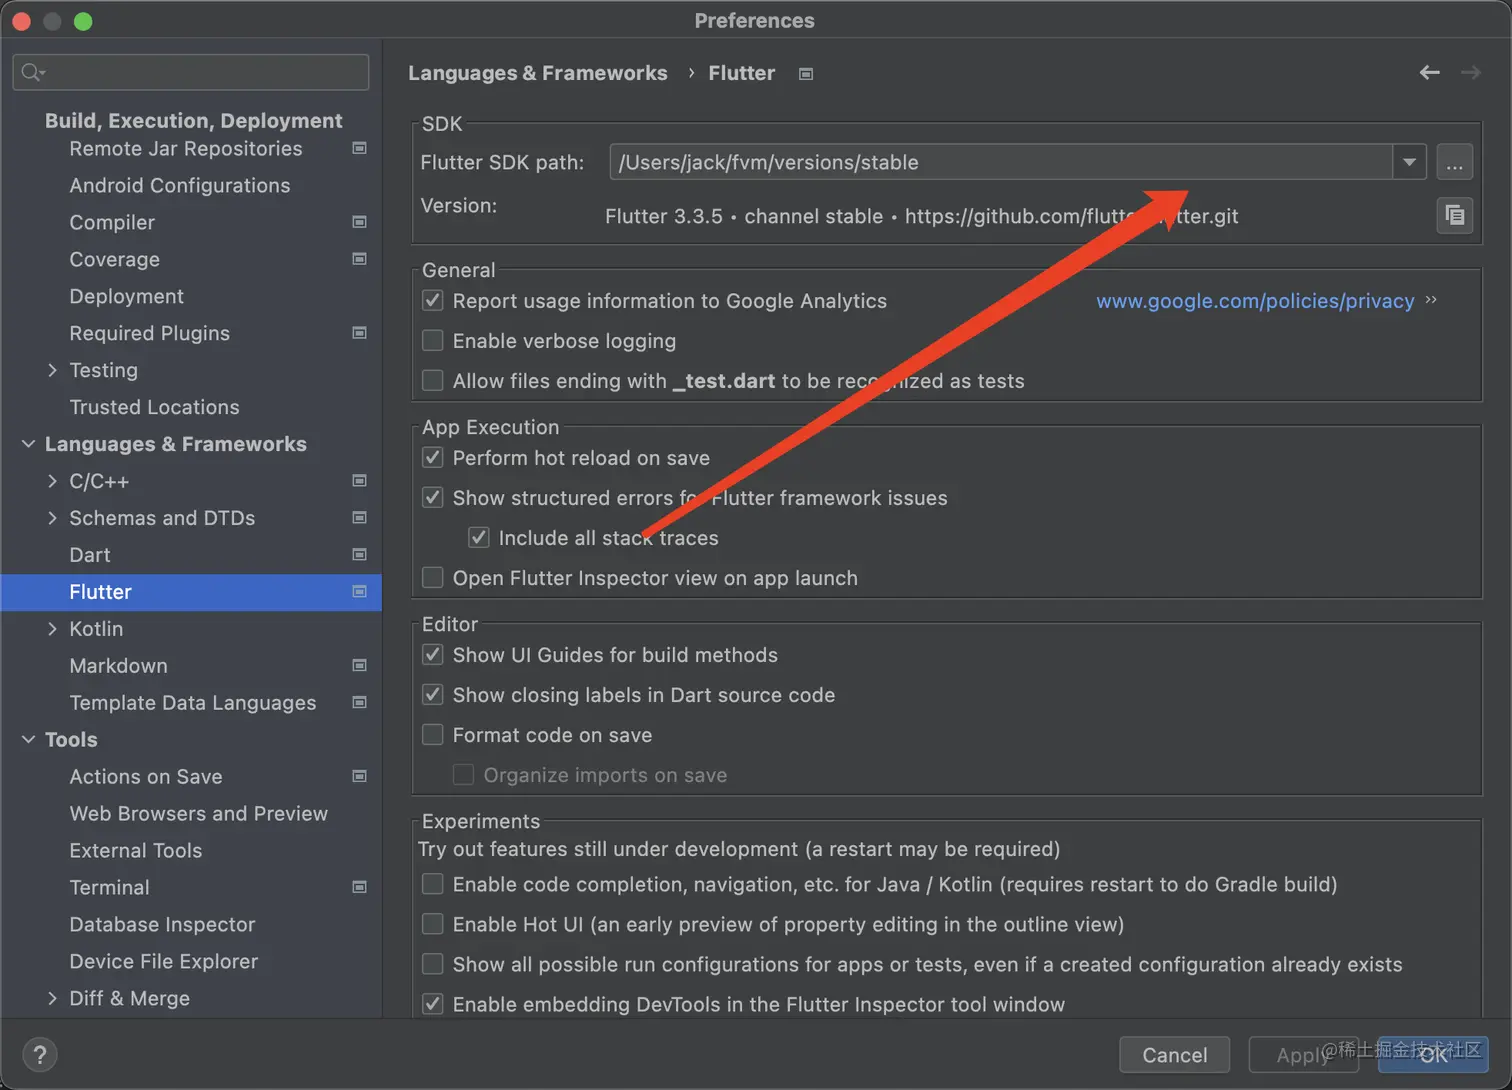
Task: Toggle Show UI Guides for build methods
Action: (x=433, y=654)
